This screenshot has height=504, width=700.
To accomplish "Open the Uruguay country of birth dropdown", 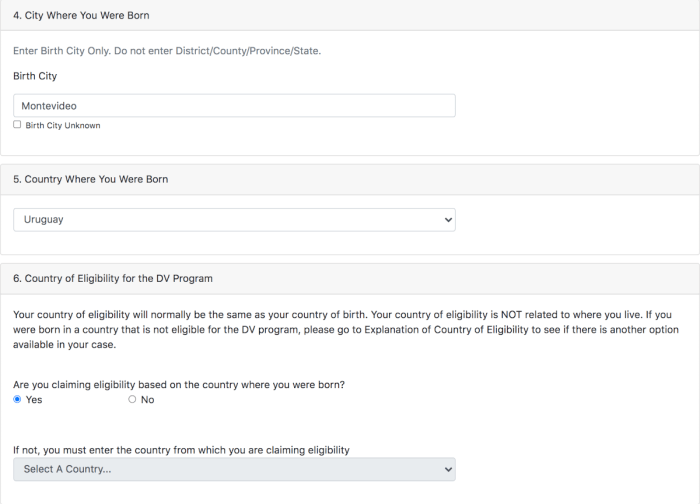I will [234, 220].
